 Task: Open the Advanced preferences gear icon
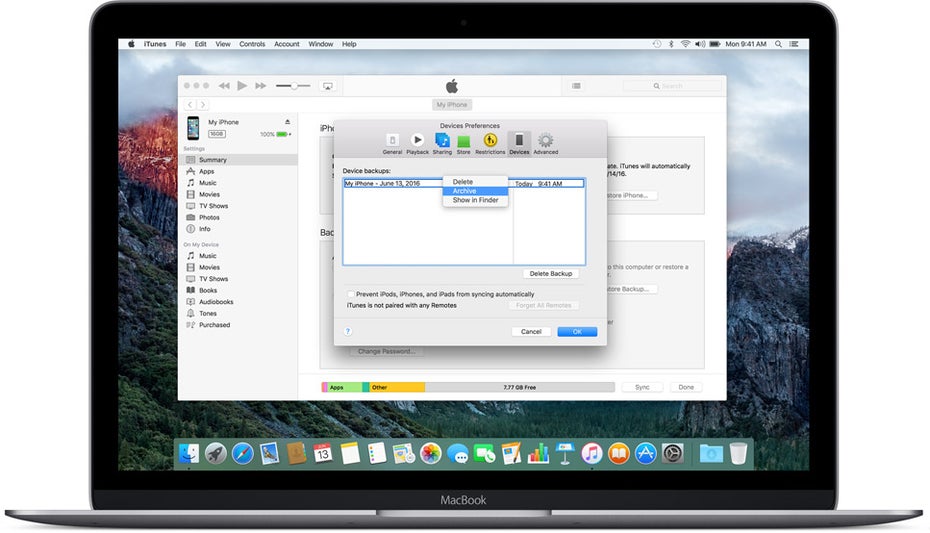(x=546, y=141)
